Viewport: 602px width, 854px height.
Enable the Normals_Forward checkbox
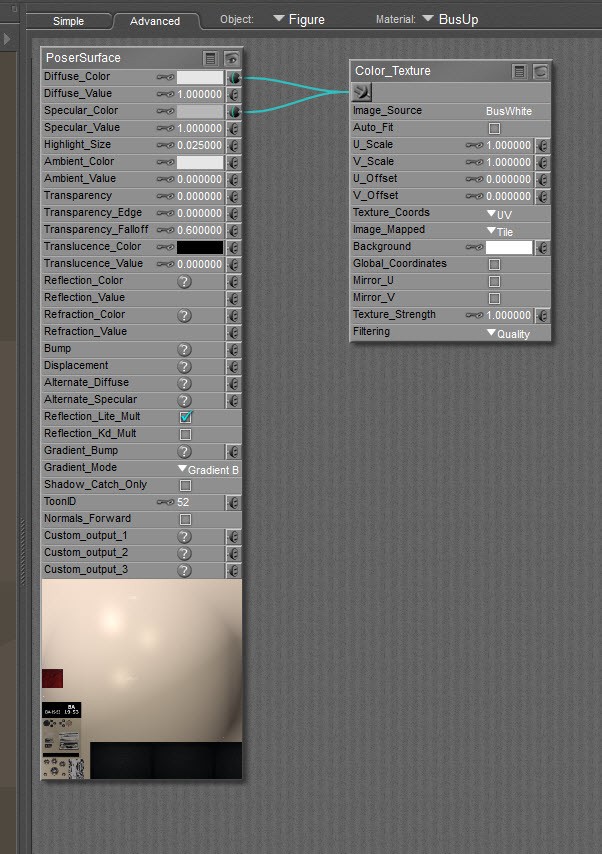pyautogui.click(x=186, y=519)
